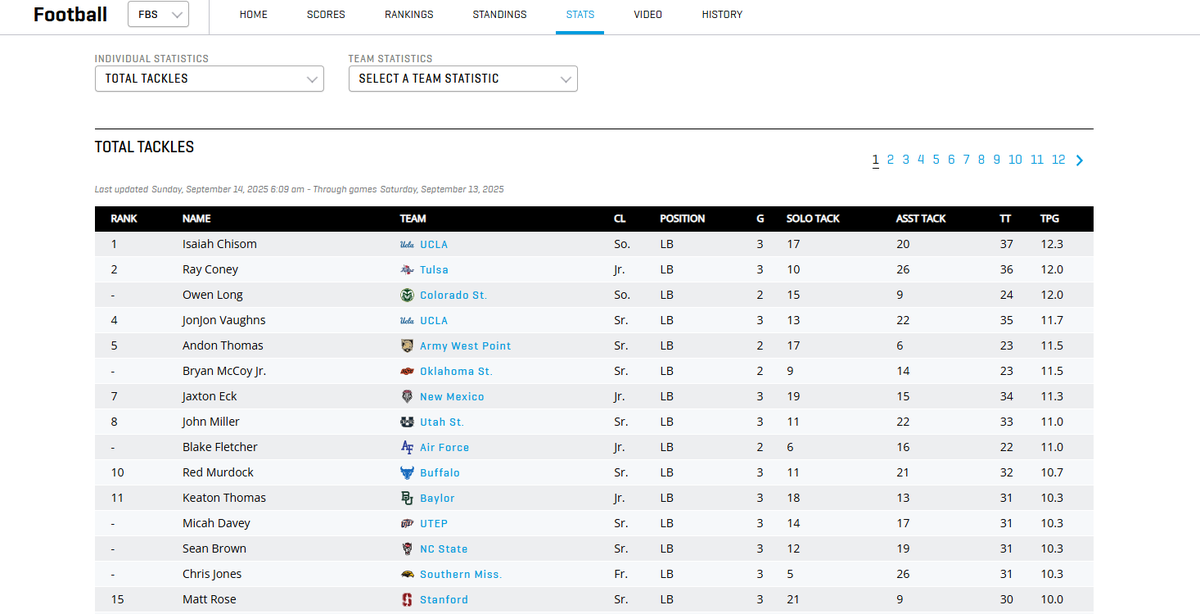This screenshot has height=614, width=1200.
Task: Open the Army West Point team link
Action: (x=465, y=346)
